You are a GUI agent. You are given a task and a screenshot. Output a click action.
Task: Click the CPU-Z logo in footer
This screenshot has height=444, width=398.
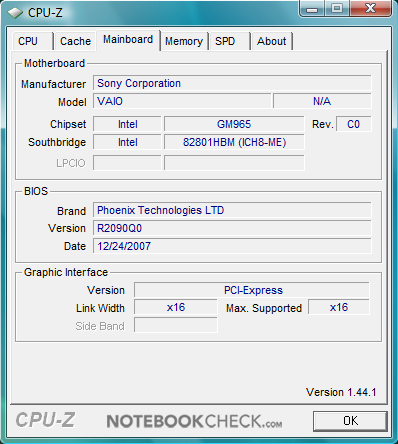45,420
